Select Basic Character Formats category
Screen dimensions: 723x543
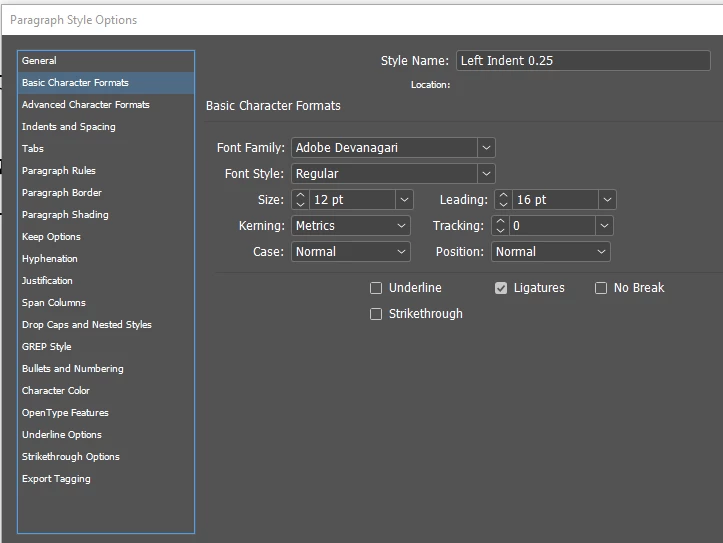tap(106, 83)
